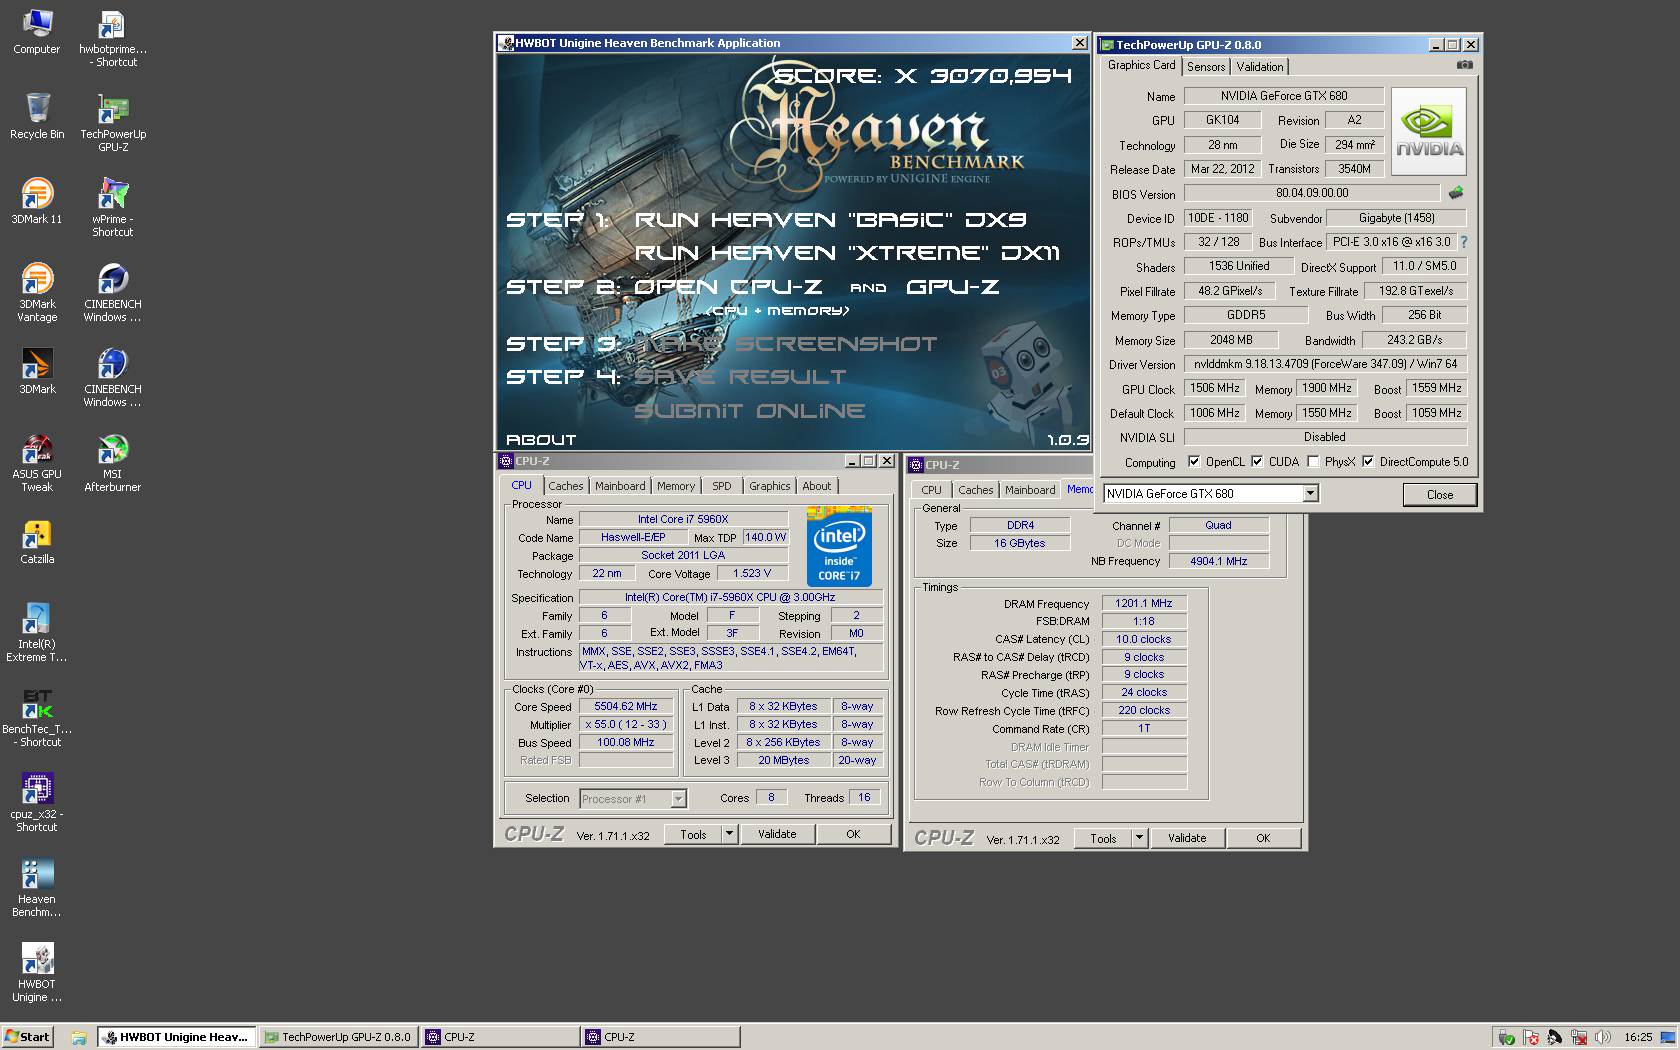The width and height of the screenshot is (1680, 1050).
Task: Expand Tools dropdown arrow in Memory CPU-Z window
Action: click(x=1139, y=838)
